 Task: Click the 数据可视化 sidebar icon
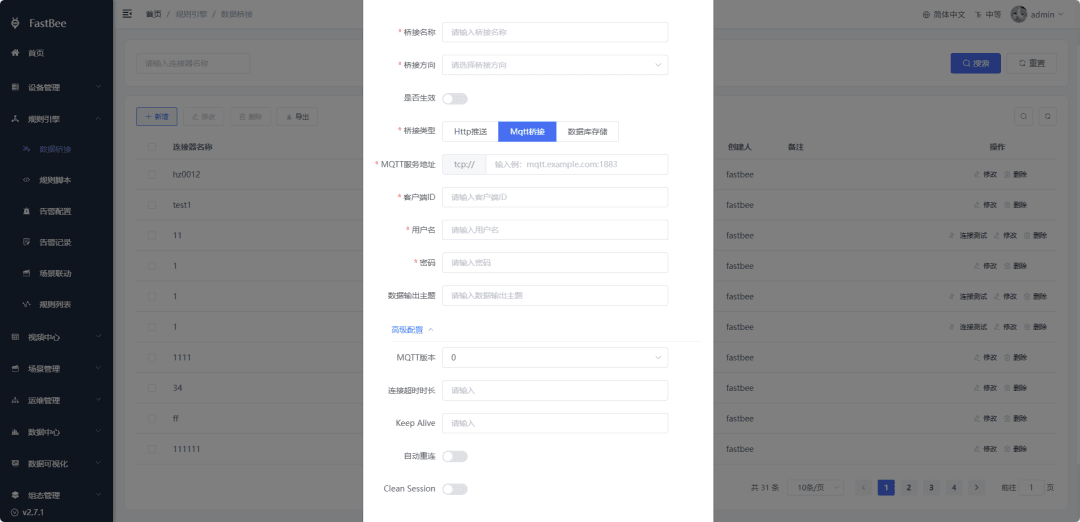coord(15,463)
